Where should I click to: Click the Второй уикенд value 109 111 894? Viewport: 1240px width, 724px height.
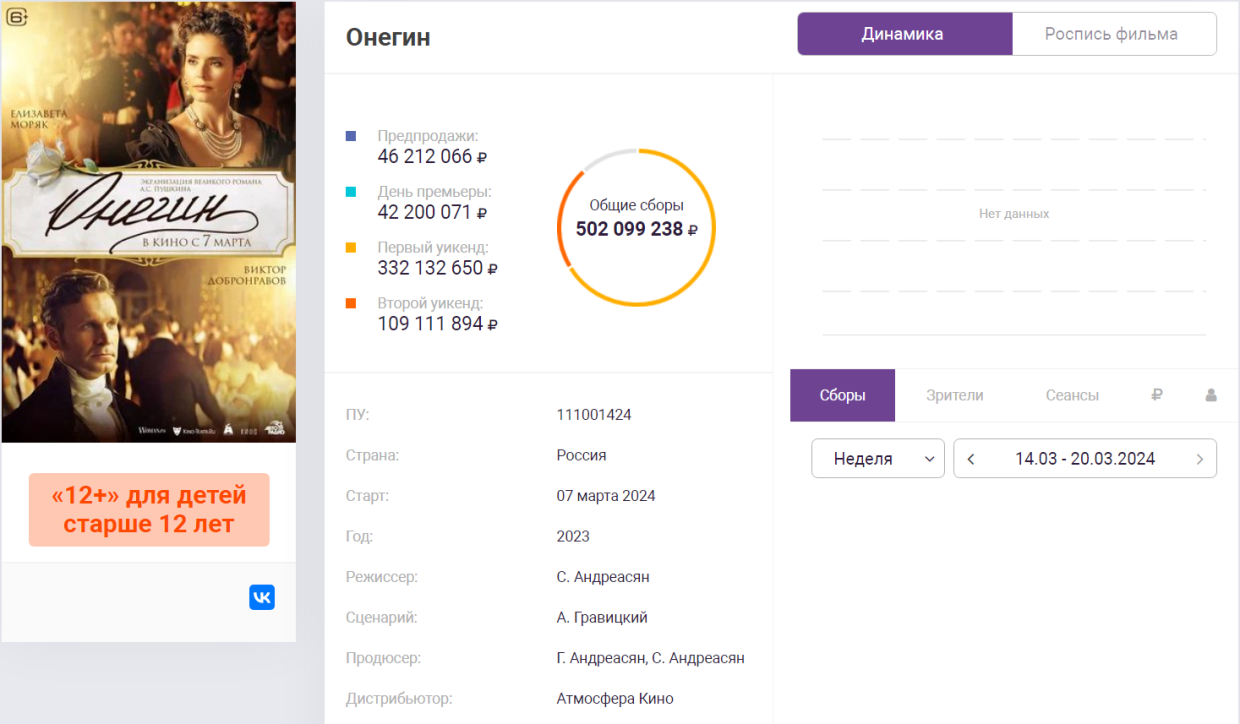coord(438,324)
